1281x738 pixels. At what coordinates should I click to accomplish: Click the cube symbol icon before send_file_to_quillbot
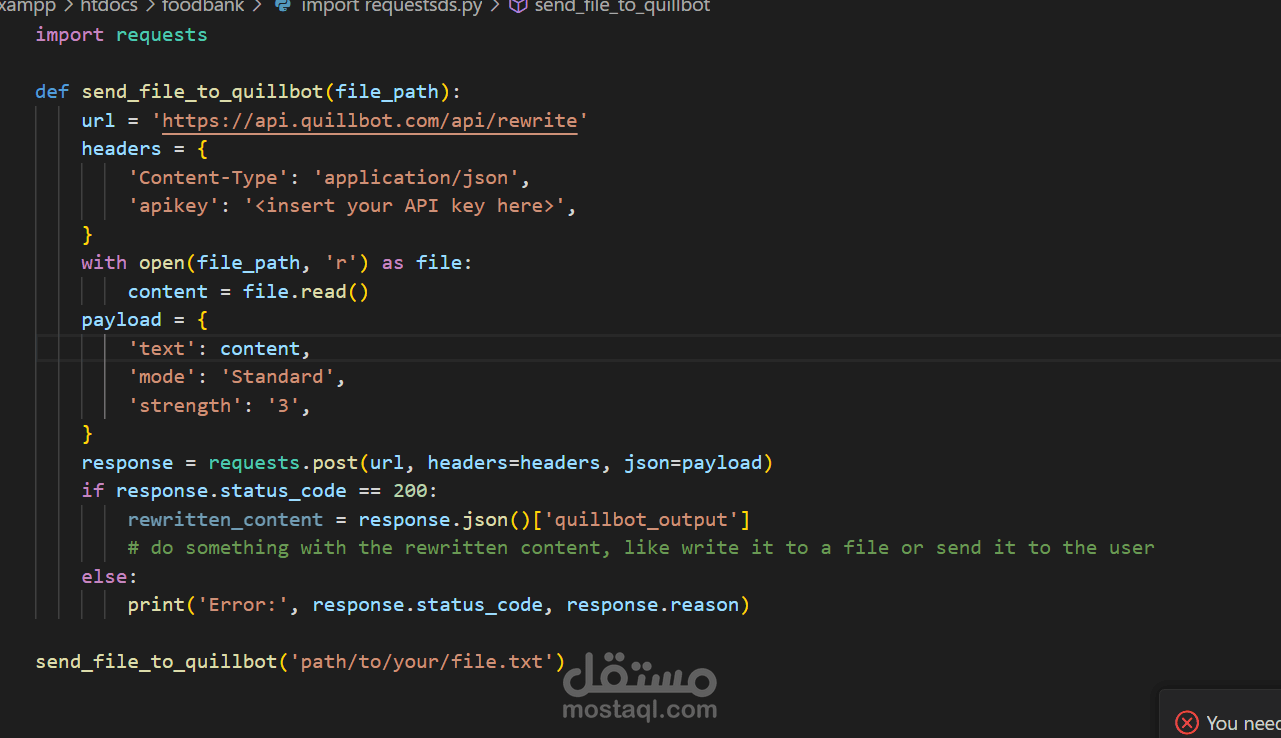point(517,7)
